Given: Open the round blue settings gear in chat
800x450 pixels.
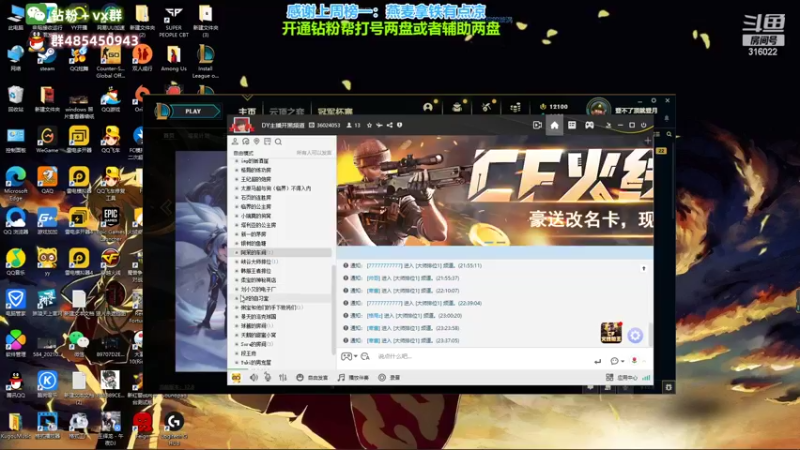Looking at the screenshot, I should coord(635,335).
